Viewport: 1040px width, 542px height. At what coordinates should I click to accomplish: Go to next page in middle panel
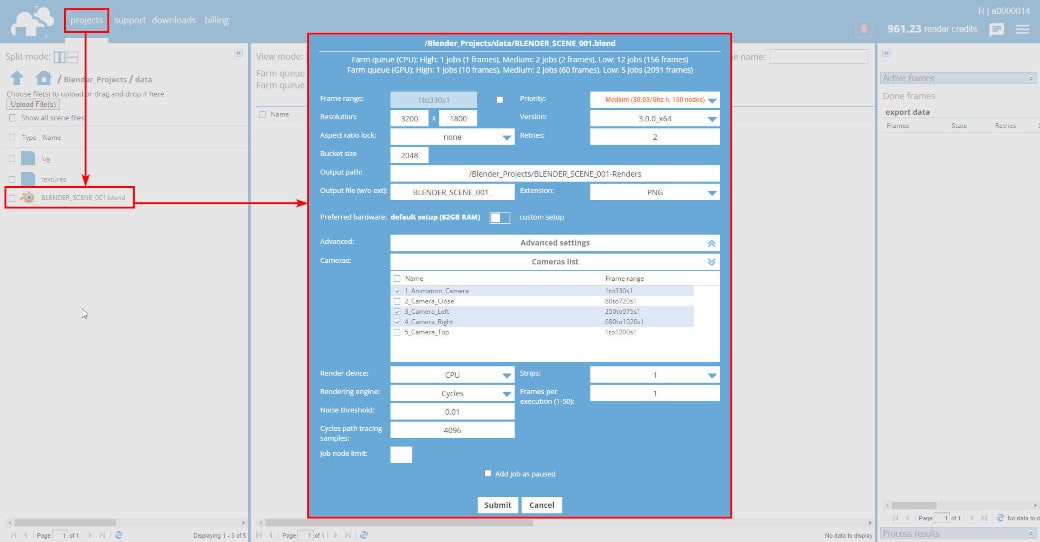(x=335, y=535)
